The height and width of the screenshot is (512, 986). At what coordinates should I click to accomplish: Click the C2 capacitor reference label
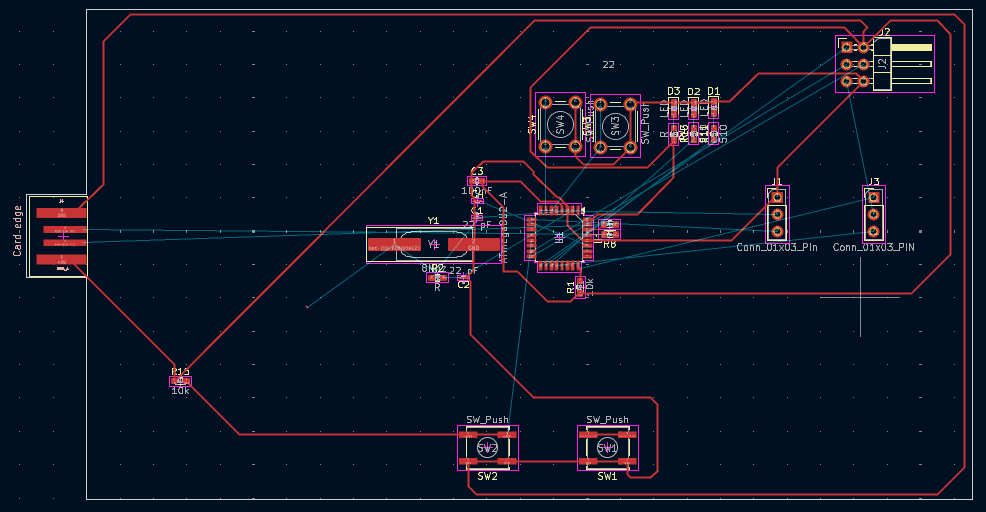coord(463,285)
